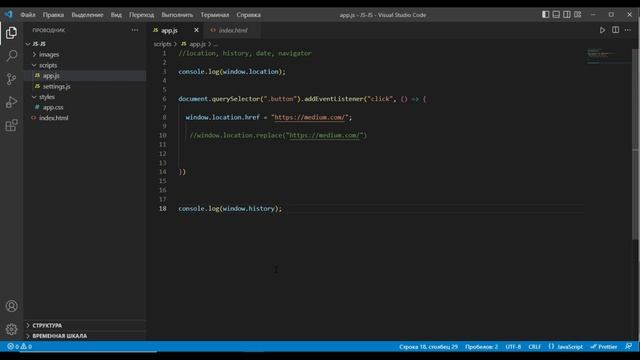This screenshot has height=360, width=640.
Task: Open the Файл menu
Action: [x=28, y=15]
